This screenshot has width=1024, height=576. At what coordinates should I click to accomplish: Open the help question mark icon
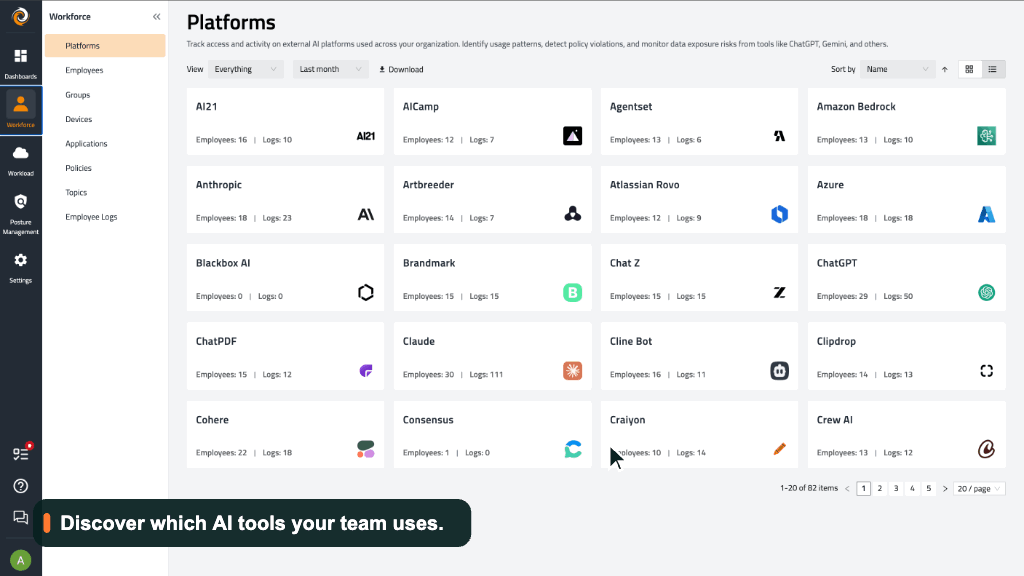tap(21, 486)
